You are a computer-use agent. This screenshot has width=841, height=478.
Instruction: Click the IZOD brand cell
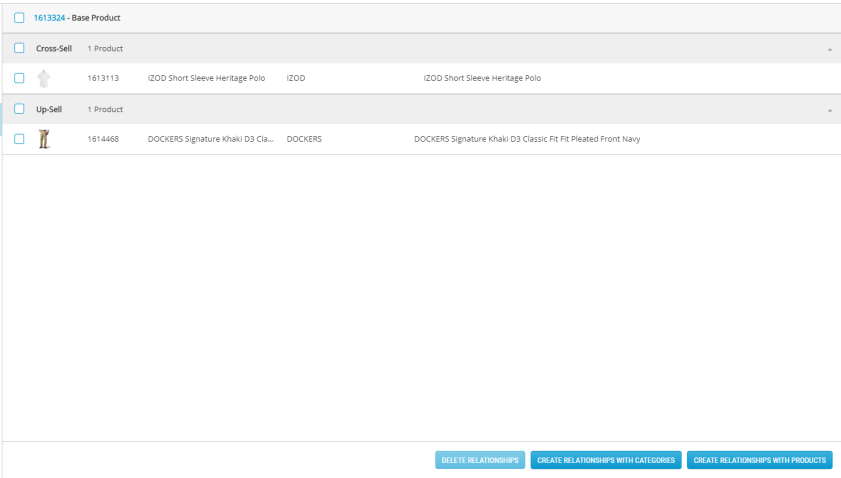296,79
